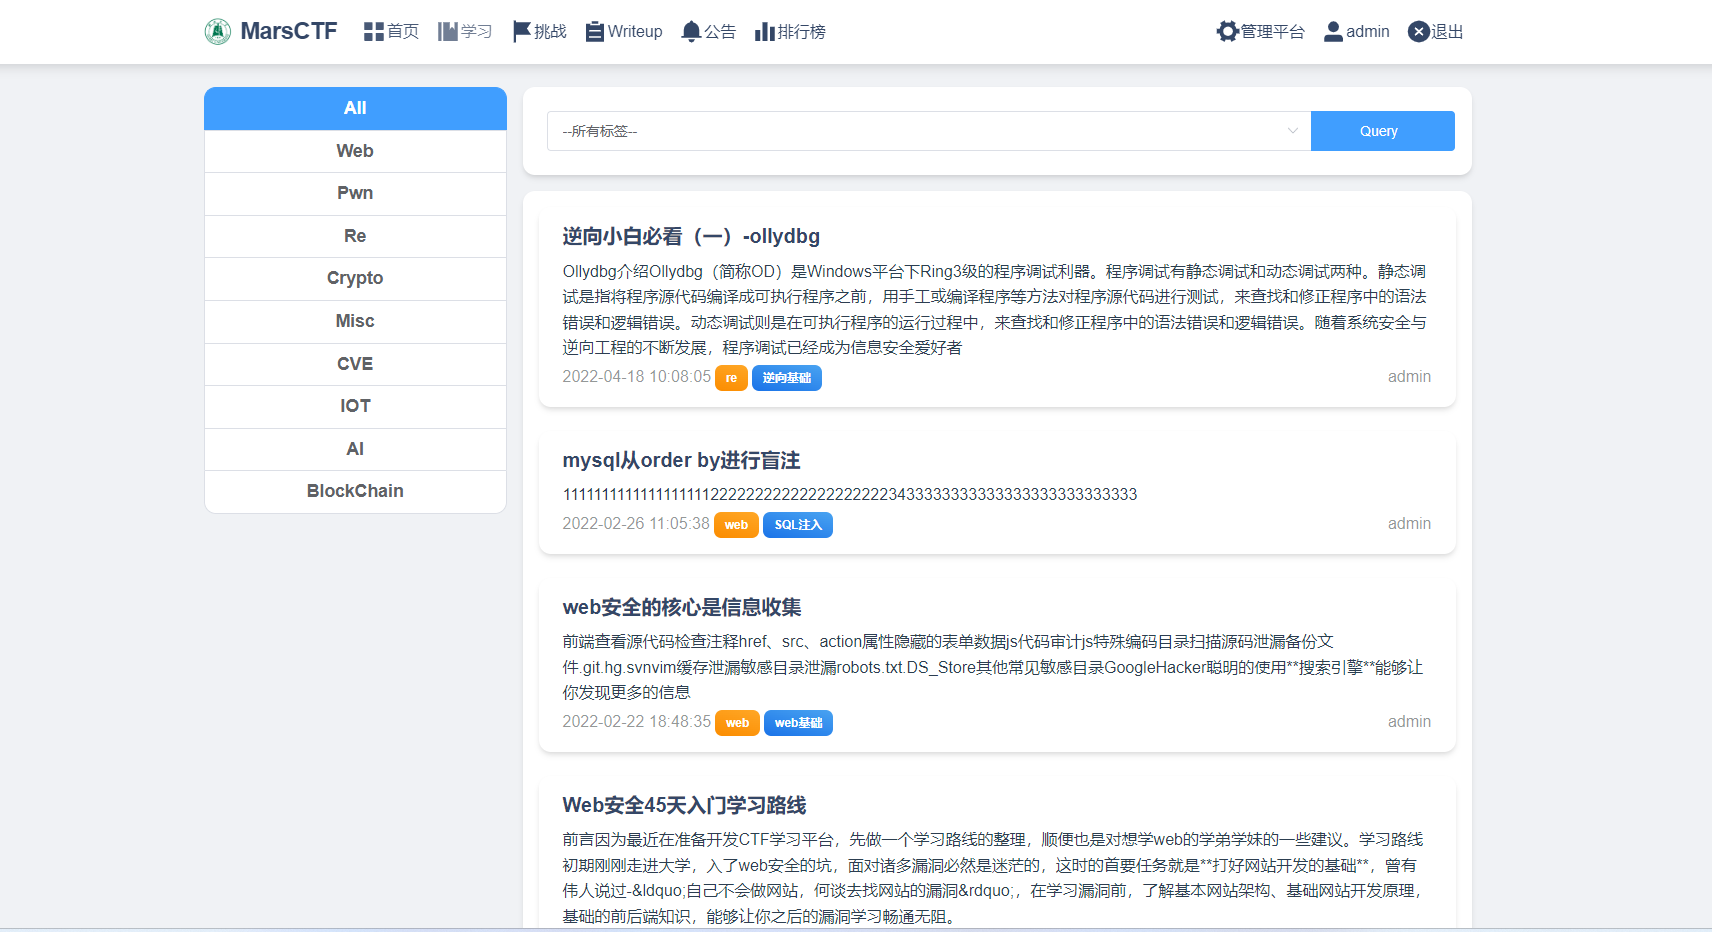Click timestamp 2022-04-18 10:08:05
Image resolution: width=1712 pixels, height=932 pixels.
pos(636,377)
